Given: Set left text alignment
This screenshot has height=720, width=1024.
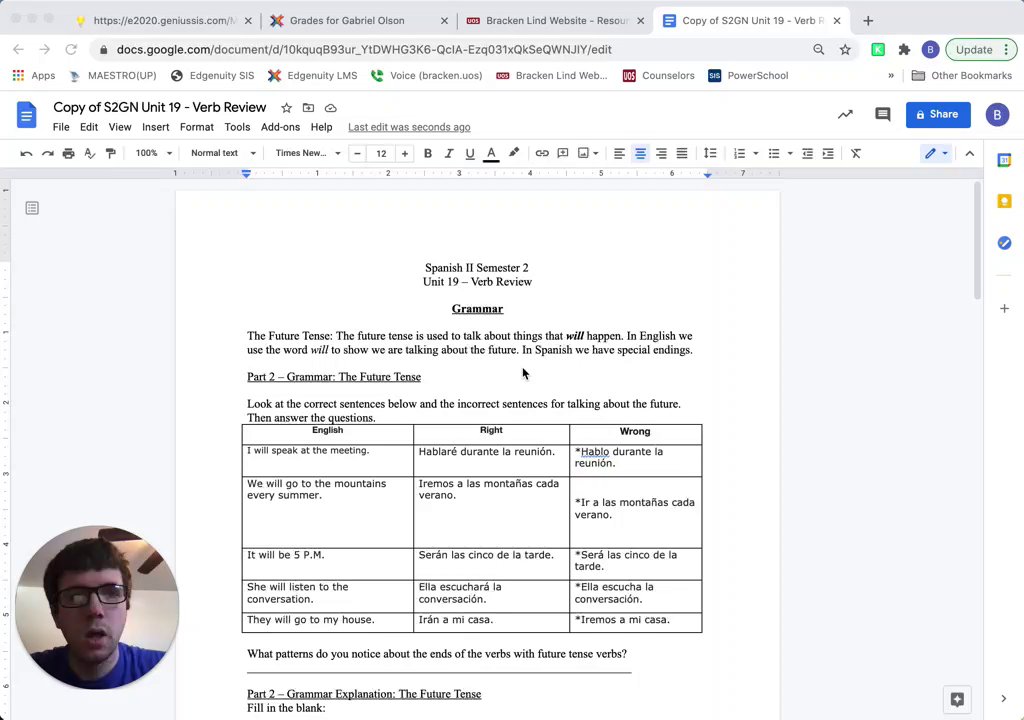Looking at the screenshot, I should (x=619, y=154).
